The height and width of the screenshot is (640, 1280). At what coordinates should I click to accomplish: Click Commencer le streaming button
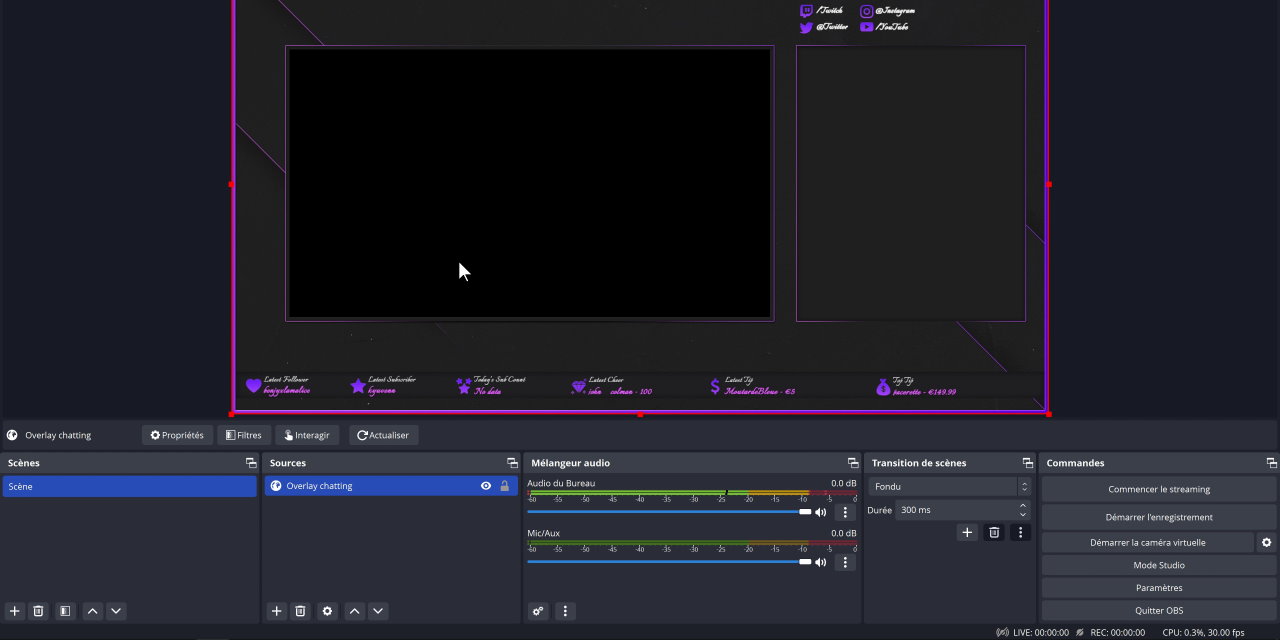1158,489
